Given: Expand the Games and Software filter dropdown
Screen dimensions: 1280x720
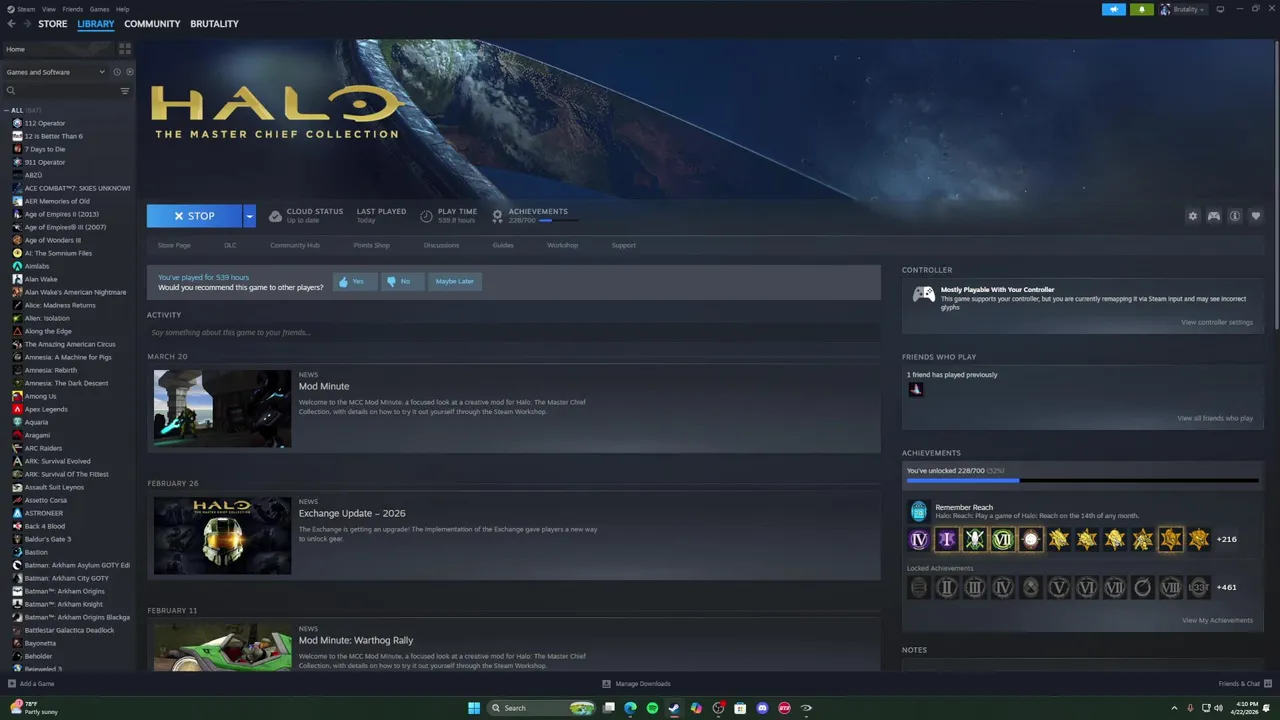Looking at the screenshot, I should click(x=55, y=72).
